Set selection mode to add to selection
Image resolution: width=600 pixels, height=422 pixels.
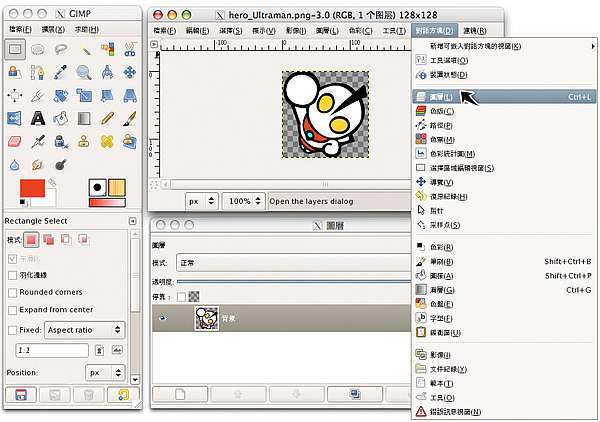(48, 240)
